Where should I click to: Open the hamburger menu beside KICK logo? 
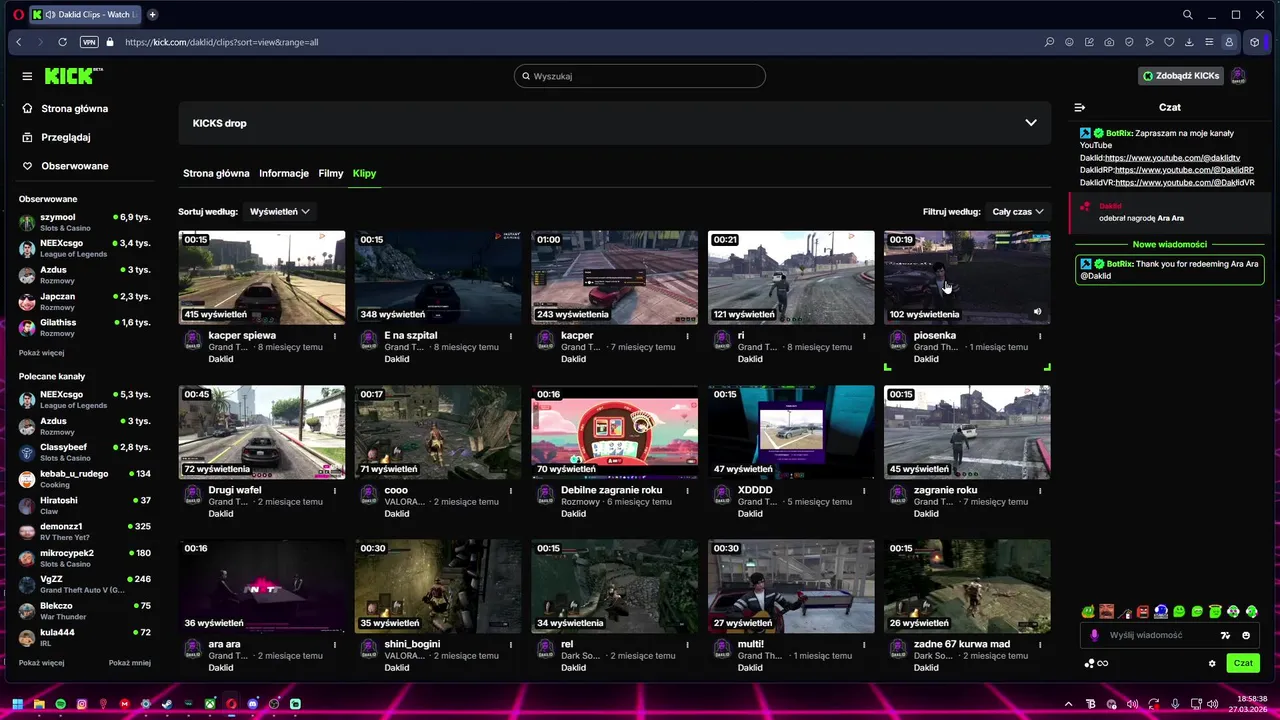coord(27,76)
